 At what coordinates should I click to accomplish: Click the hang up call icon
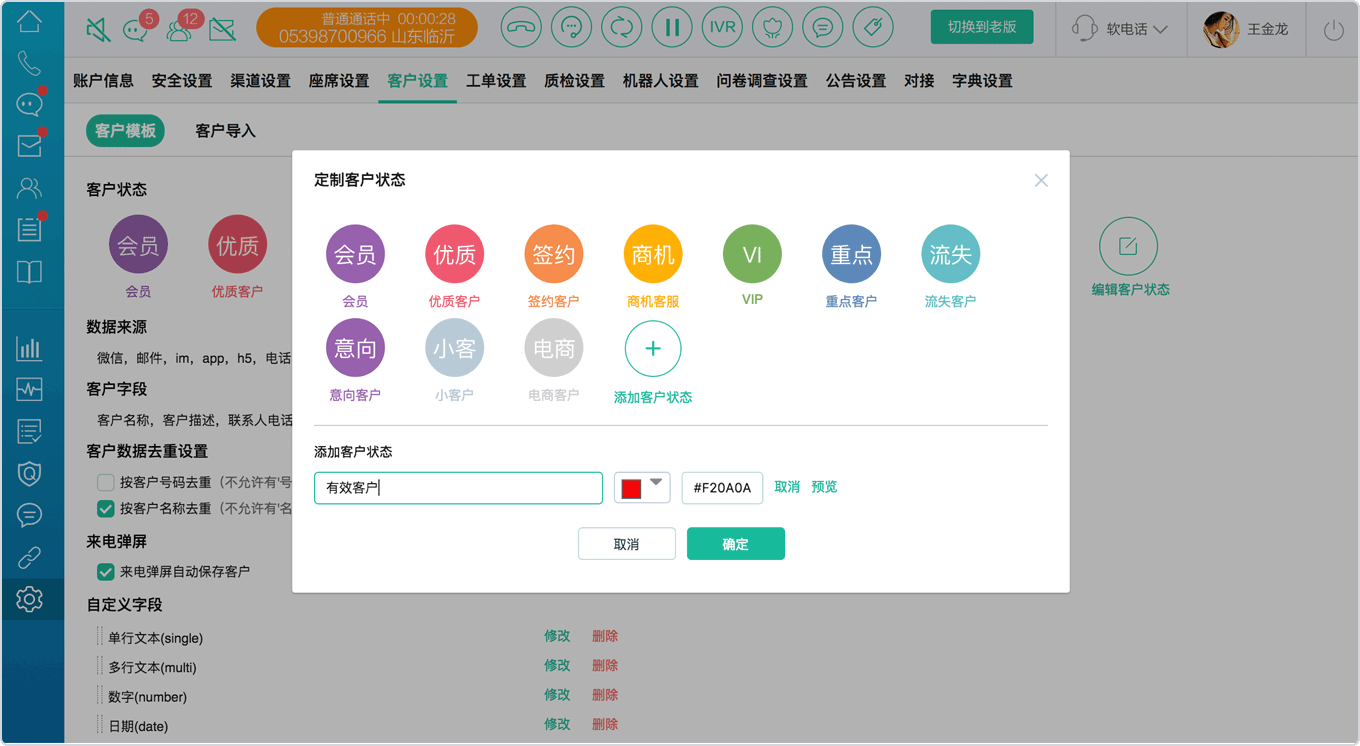click(x=520, y=27)
